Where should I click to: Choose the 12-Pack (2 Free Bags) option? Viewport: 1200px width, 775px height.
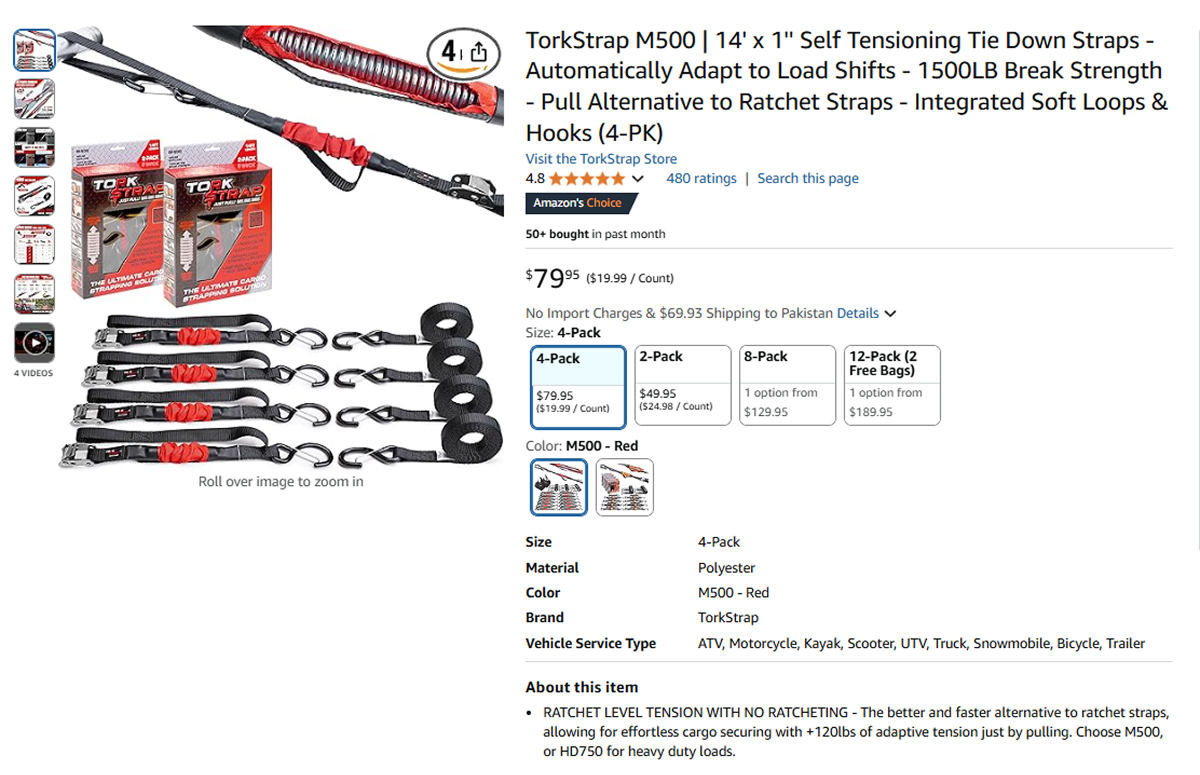pyautogui.click(x=892, y=386)
